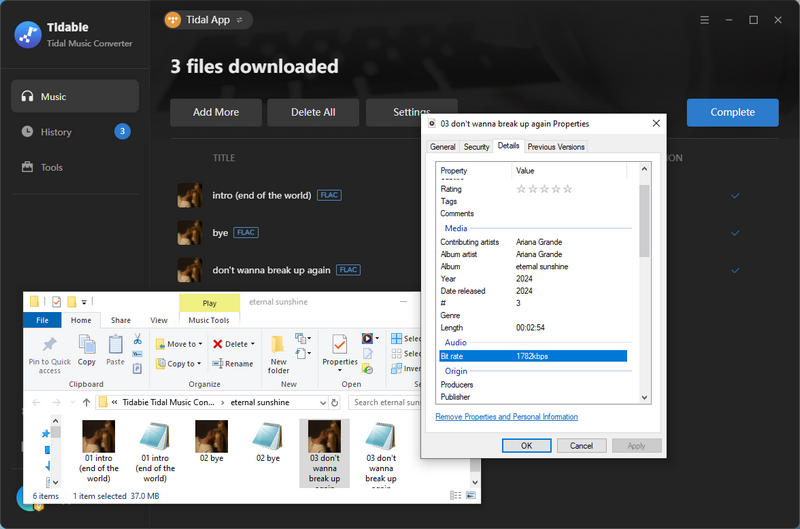Click the Cut scissors icon
This screenshot has width=800, height=529.
click(138, 340)
